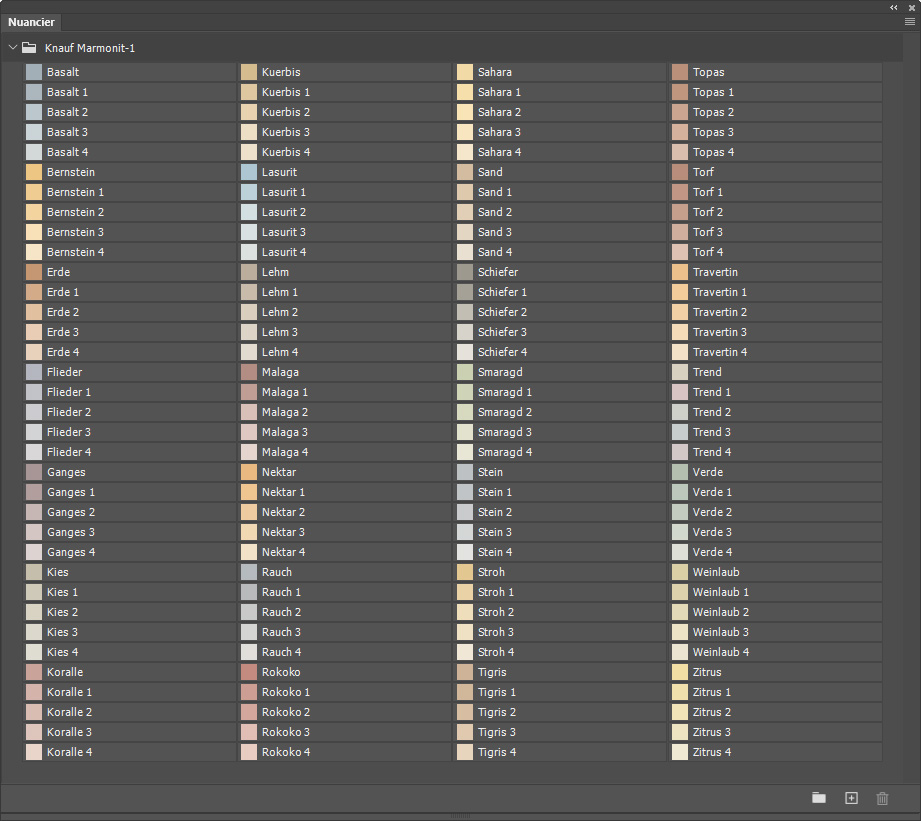Image resolution: width=921 pixels, height=821 pixels.
Task: Click the 'Ganges 3' row text
Action: 71,532
